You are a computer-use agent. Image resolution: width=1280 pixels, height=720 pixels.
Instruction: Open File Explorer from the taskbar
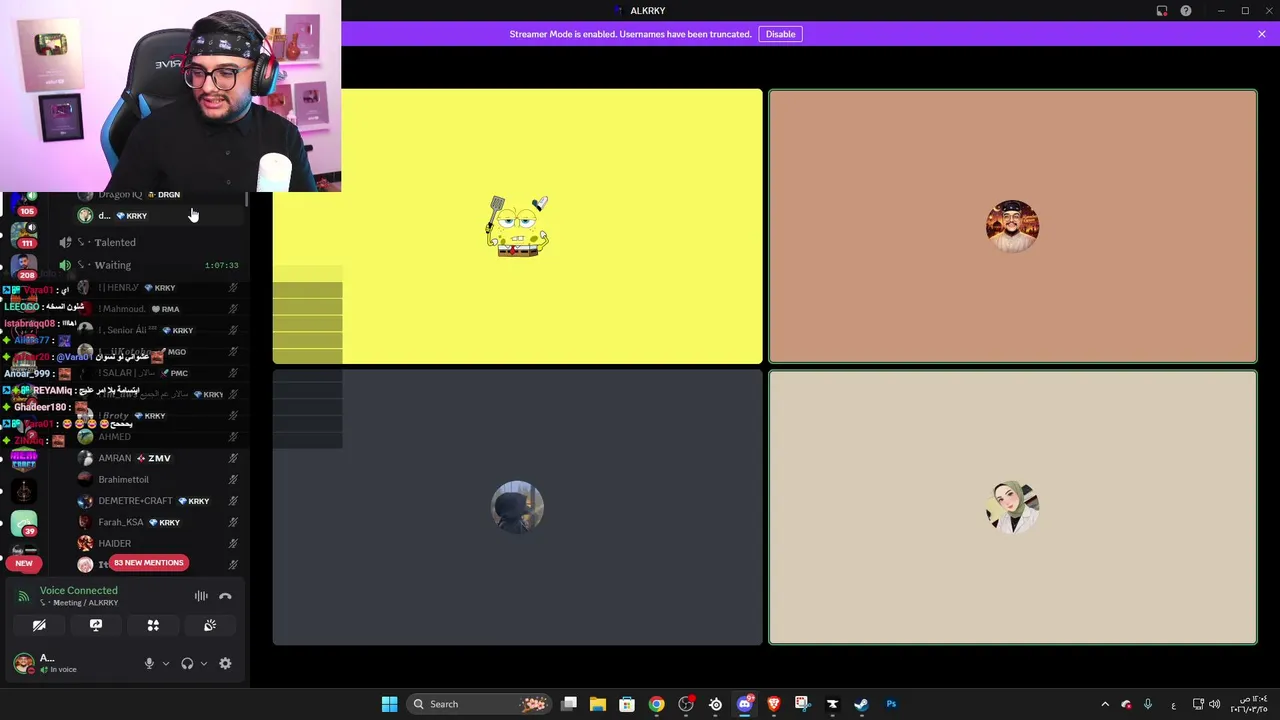[598, 704]
